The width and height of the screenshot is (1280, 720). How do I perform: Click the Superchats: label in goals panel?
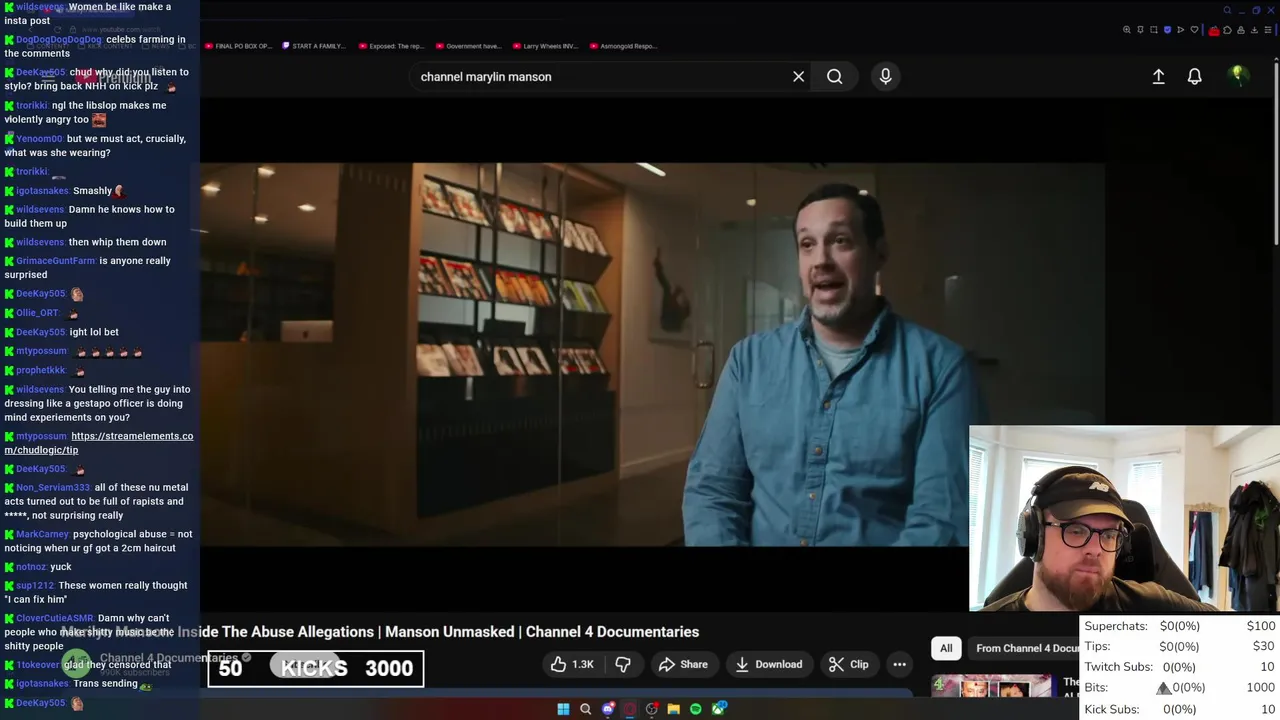coord(1116,626)
